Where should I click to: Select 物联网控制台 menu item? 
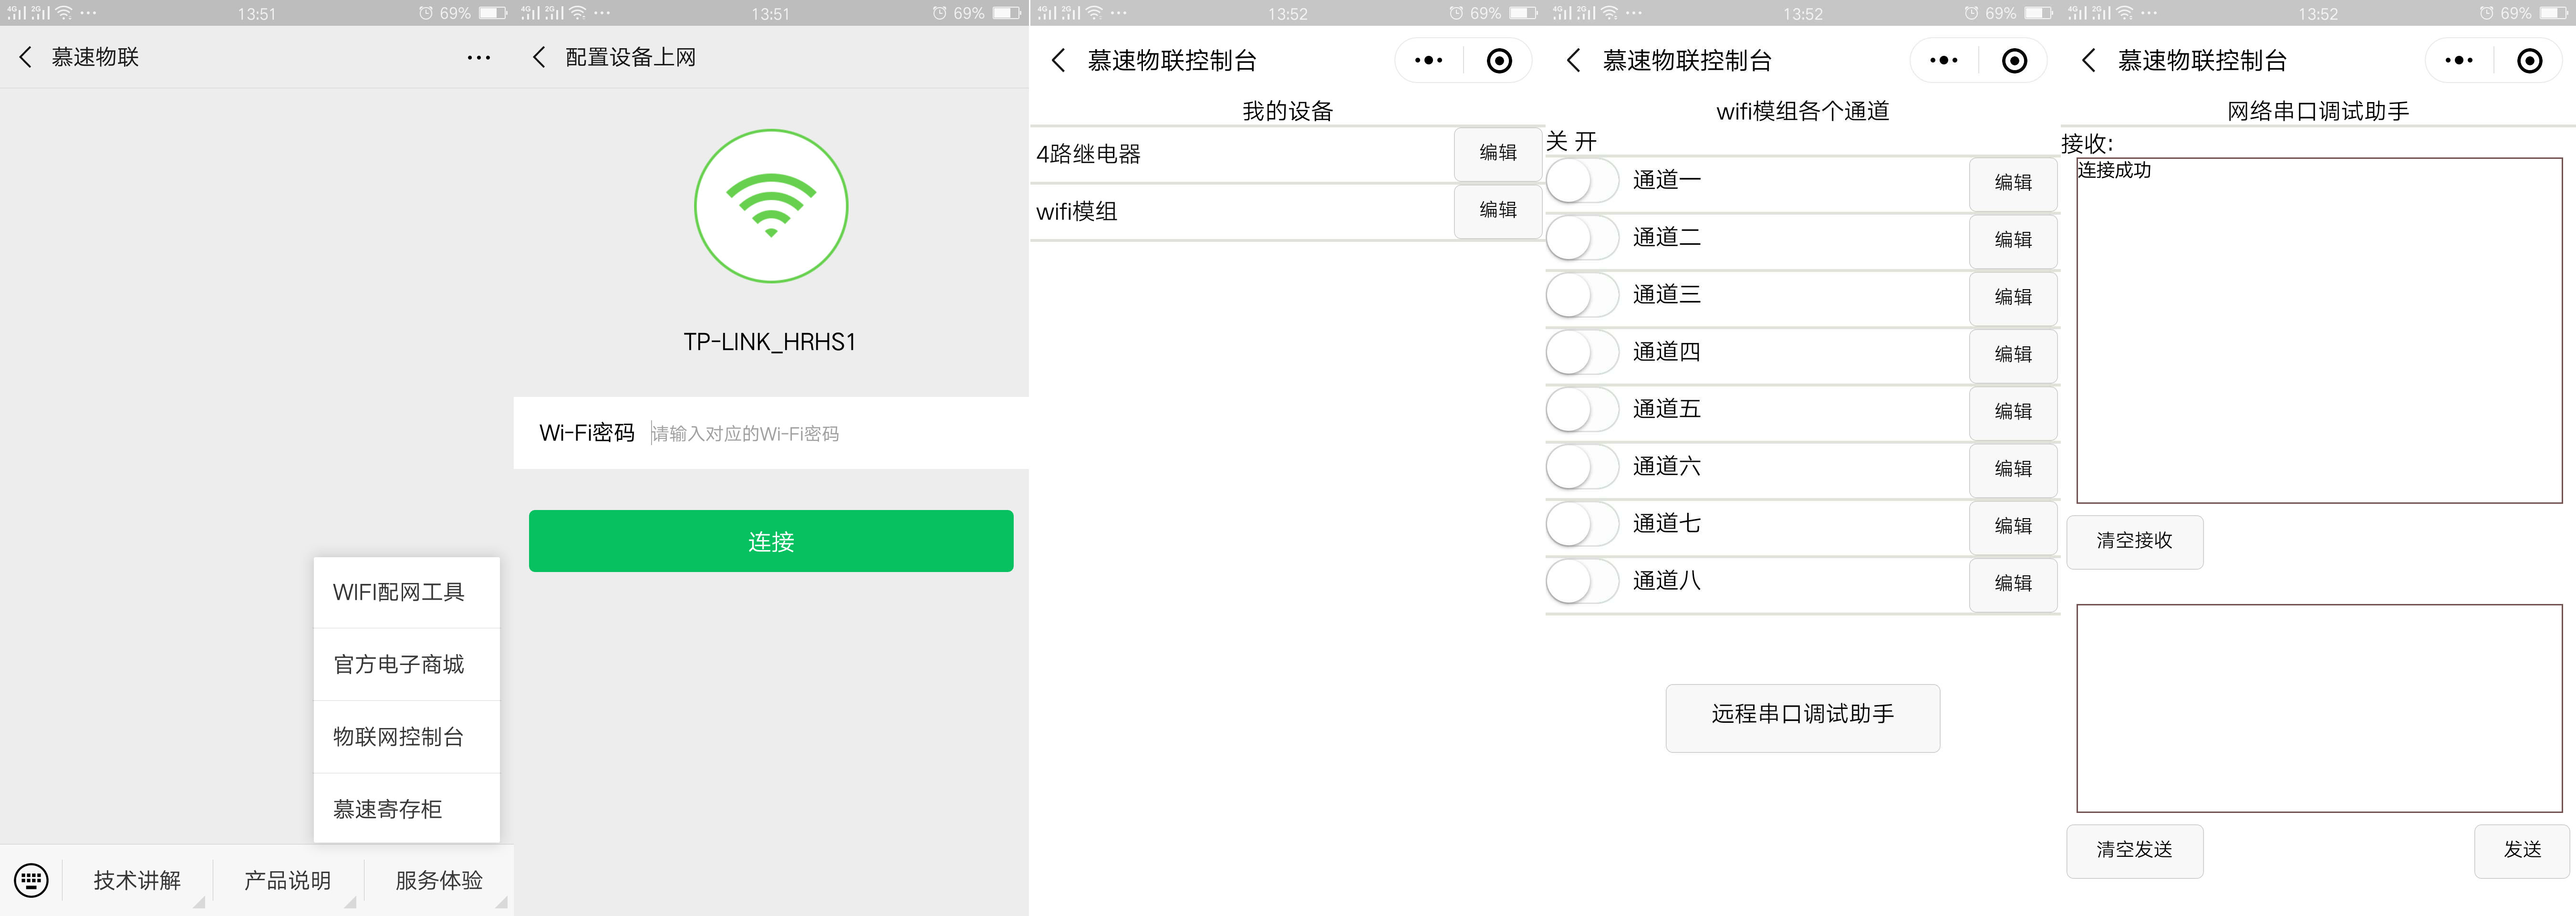(x=406, y=737)
